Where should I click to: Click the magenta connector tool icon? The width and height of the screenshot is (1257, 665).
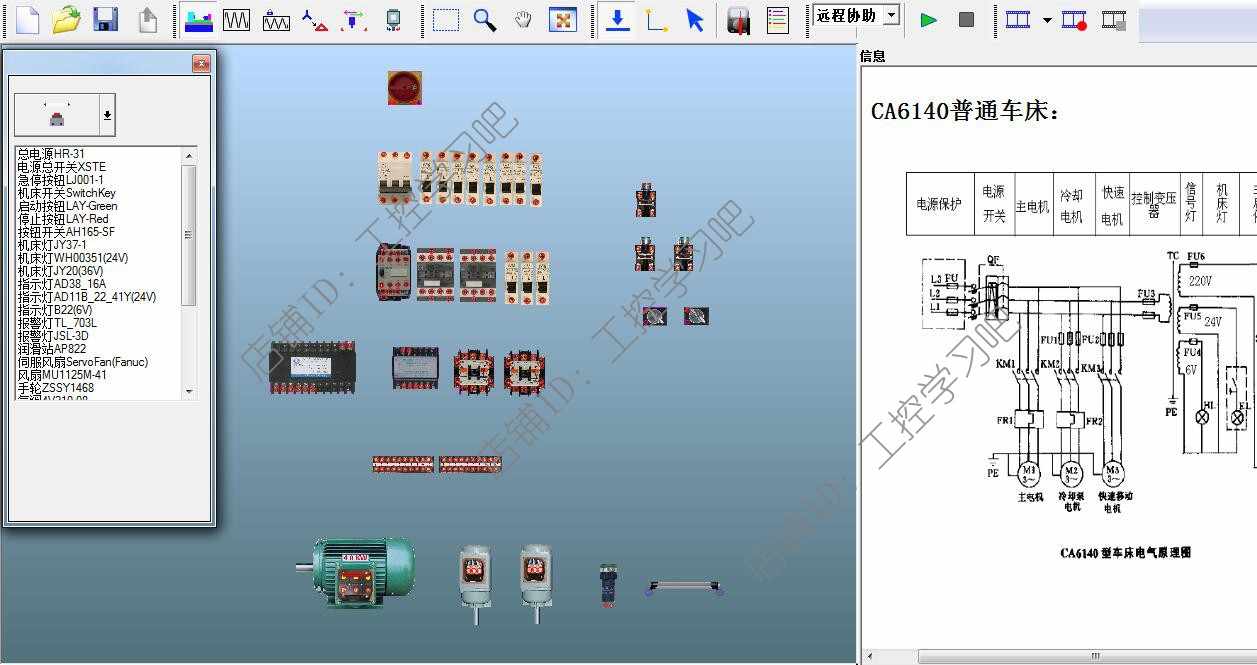coord(353,19)
